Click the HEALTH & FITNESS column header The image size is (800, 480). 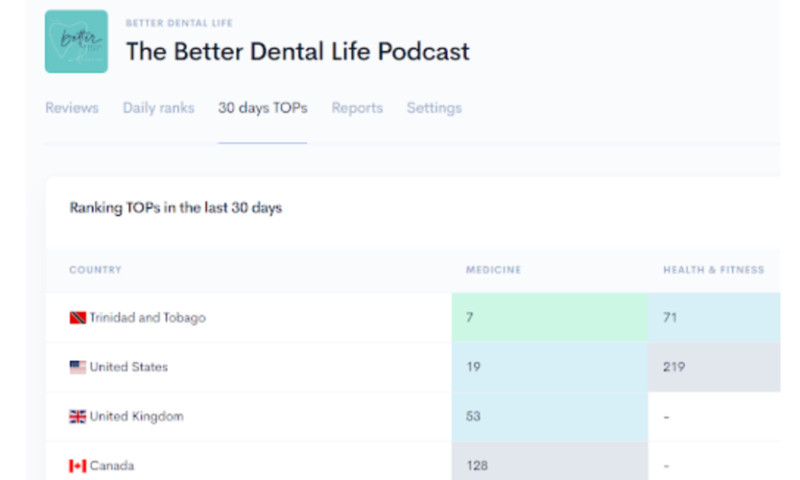(713, 270)
